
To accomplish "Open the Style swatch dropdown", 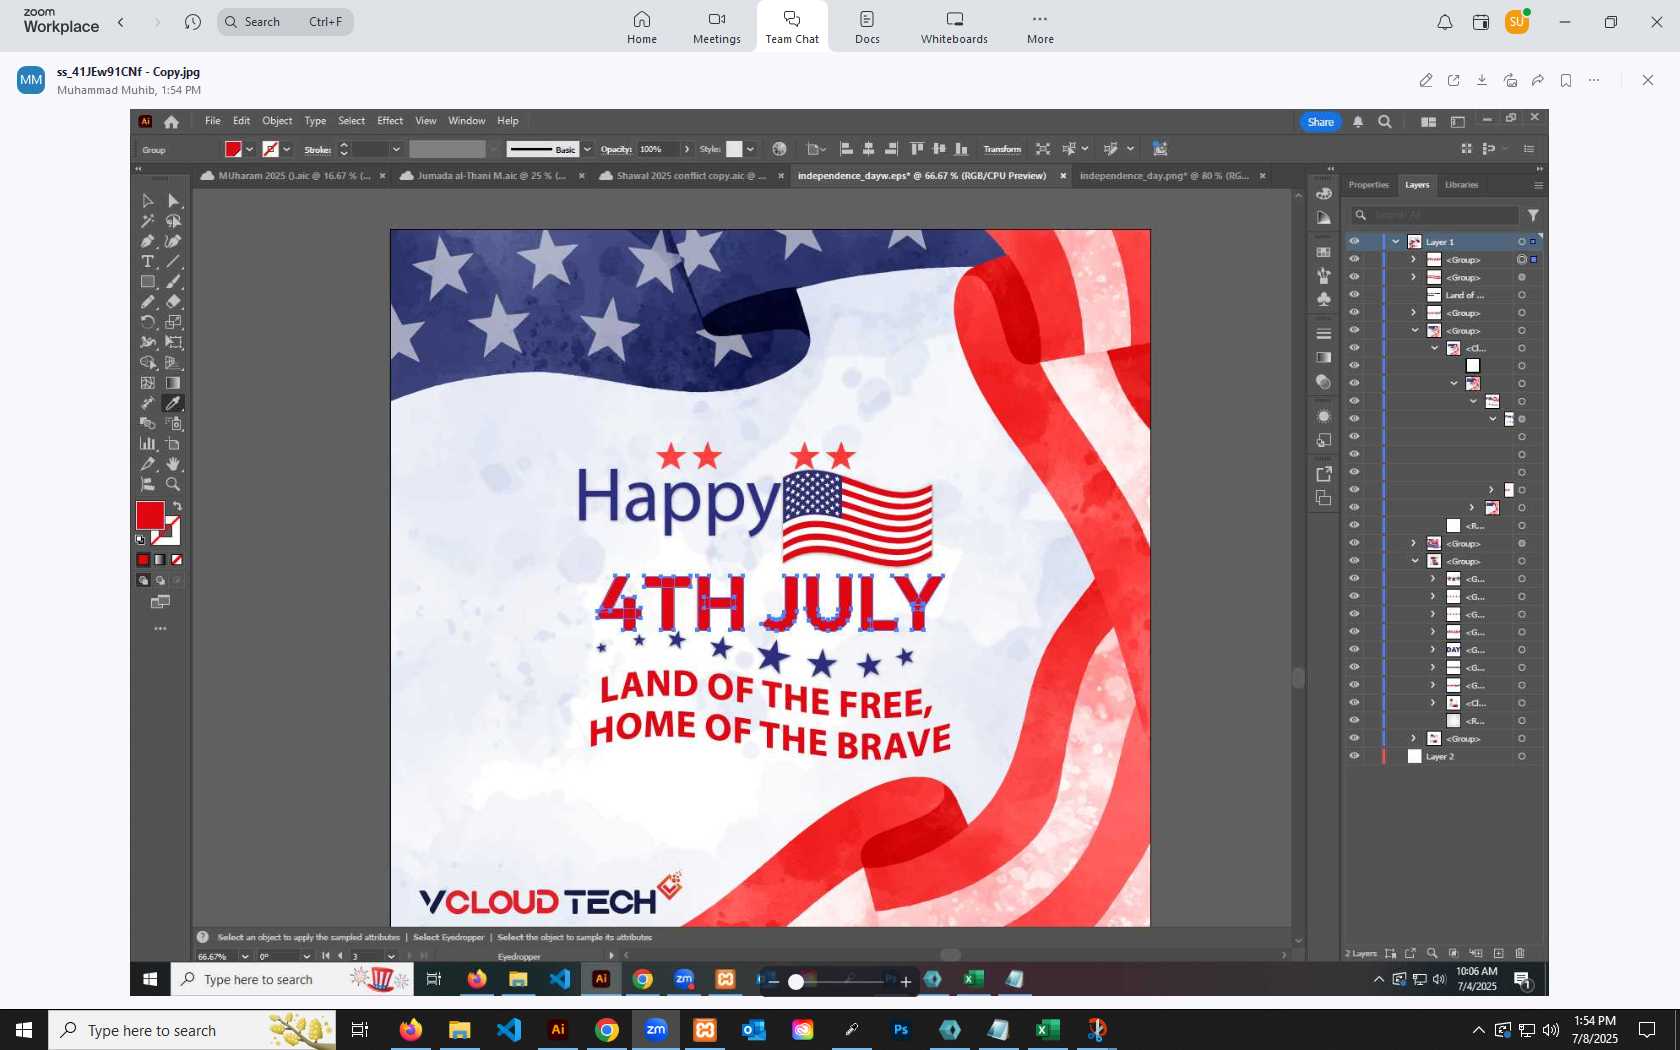I will [750, 150].
